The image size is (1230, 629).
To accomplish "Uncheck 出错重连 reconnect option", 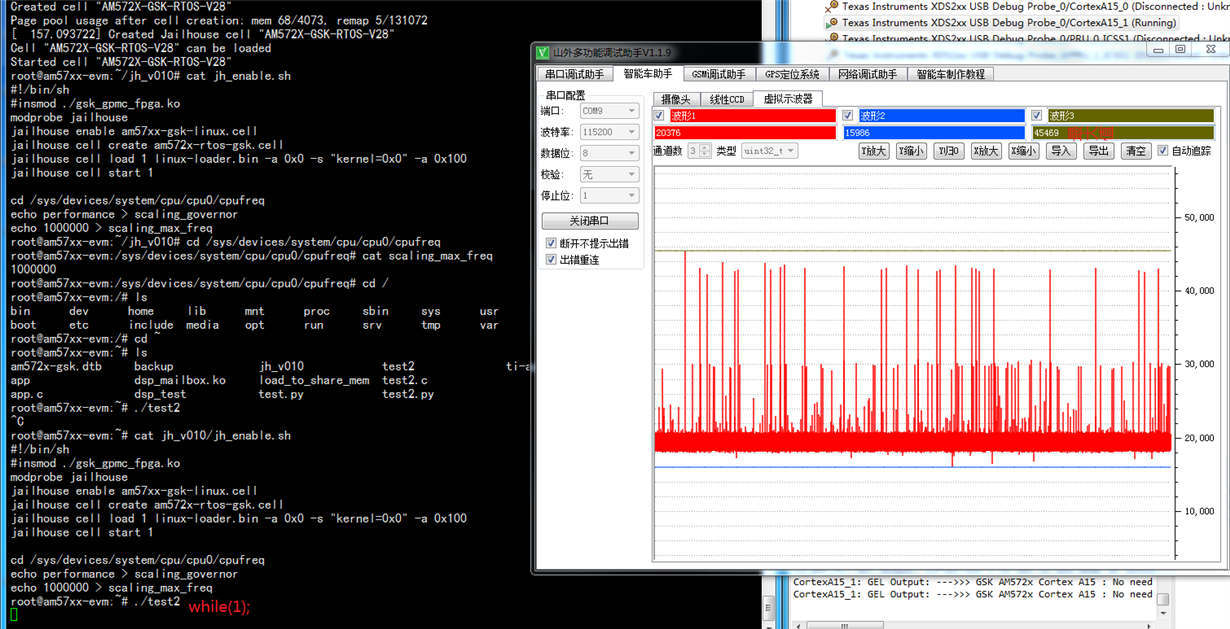I will click(551, 259).
